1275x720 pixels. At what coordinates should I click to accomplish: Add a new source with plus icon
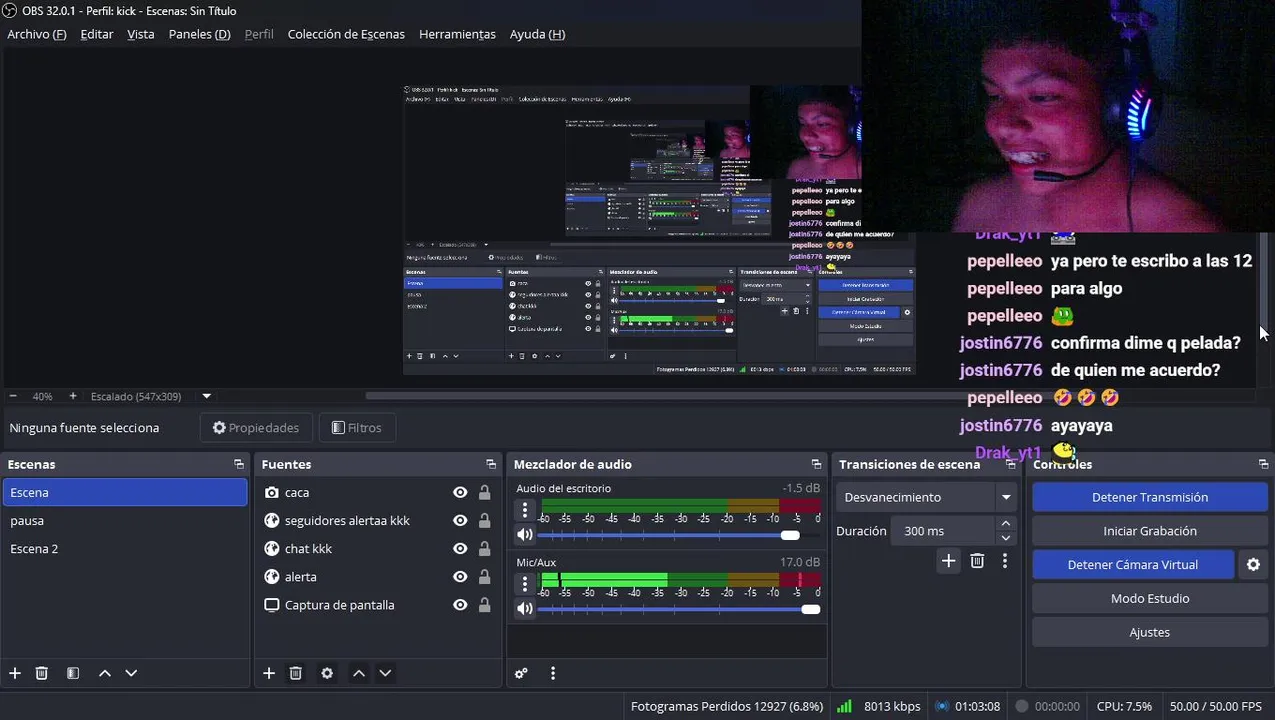[x=269, y=673]
